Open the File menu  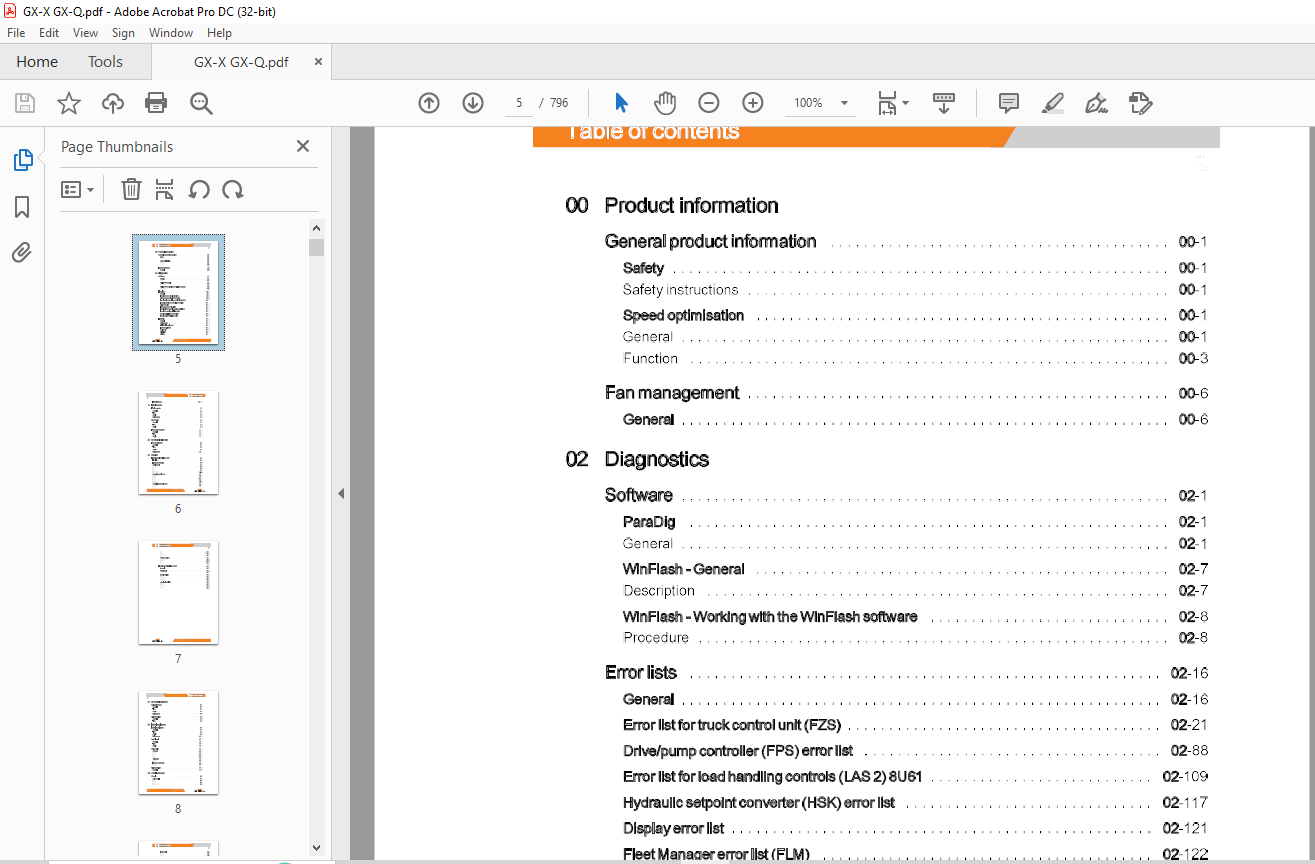[16, 33]
